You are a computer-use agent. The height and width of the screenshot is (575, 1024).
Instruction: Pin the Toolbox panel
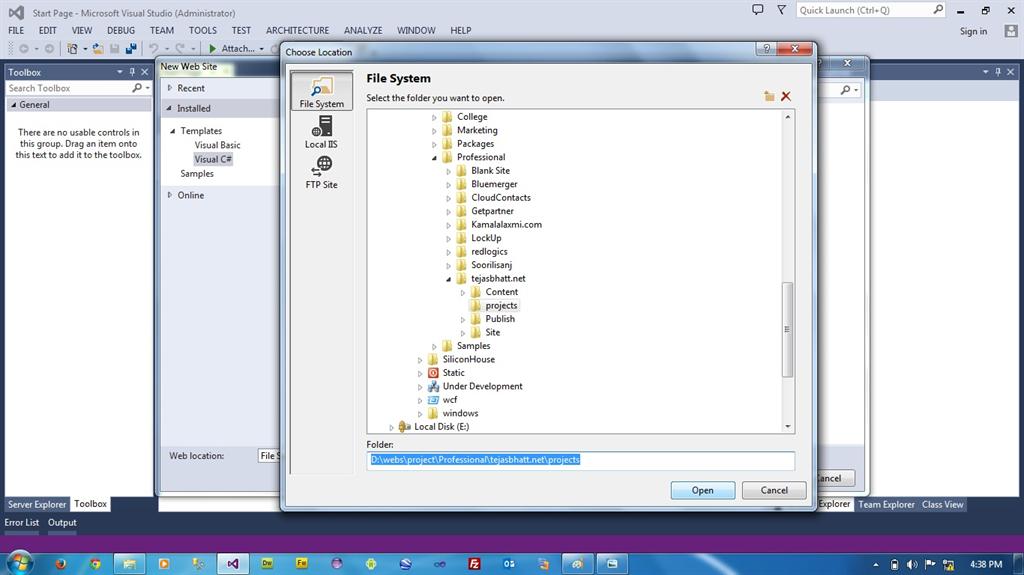click(132, 72)
